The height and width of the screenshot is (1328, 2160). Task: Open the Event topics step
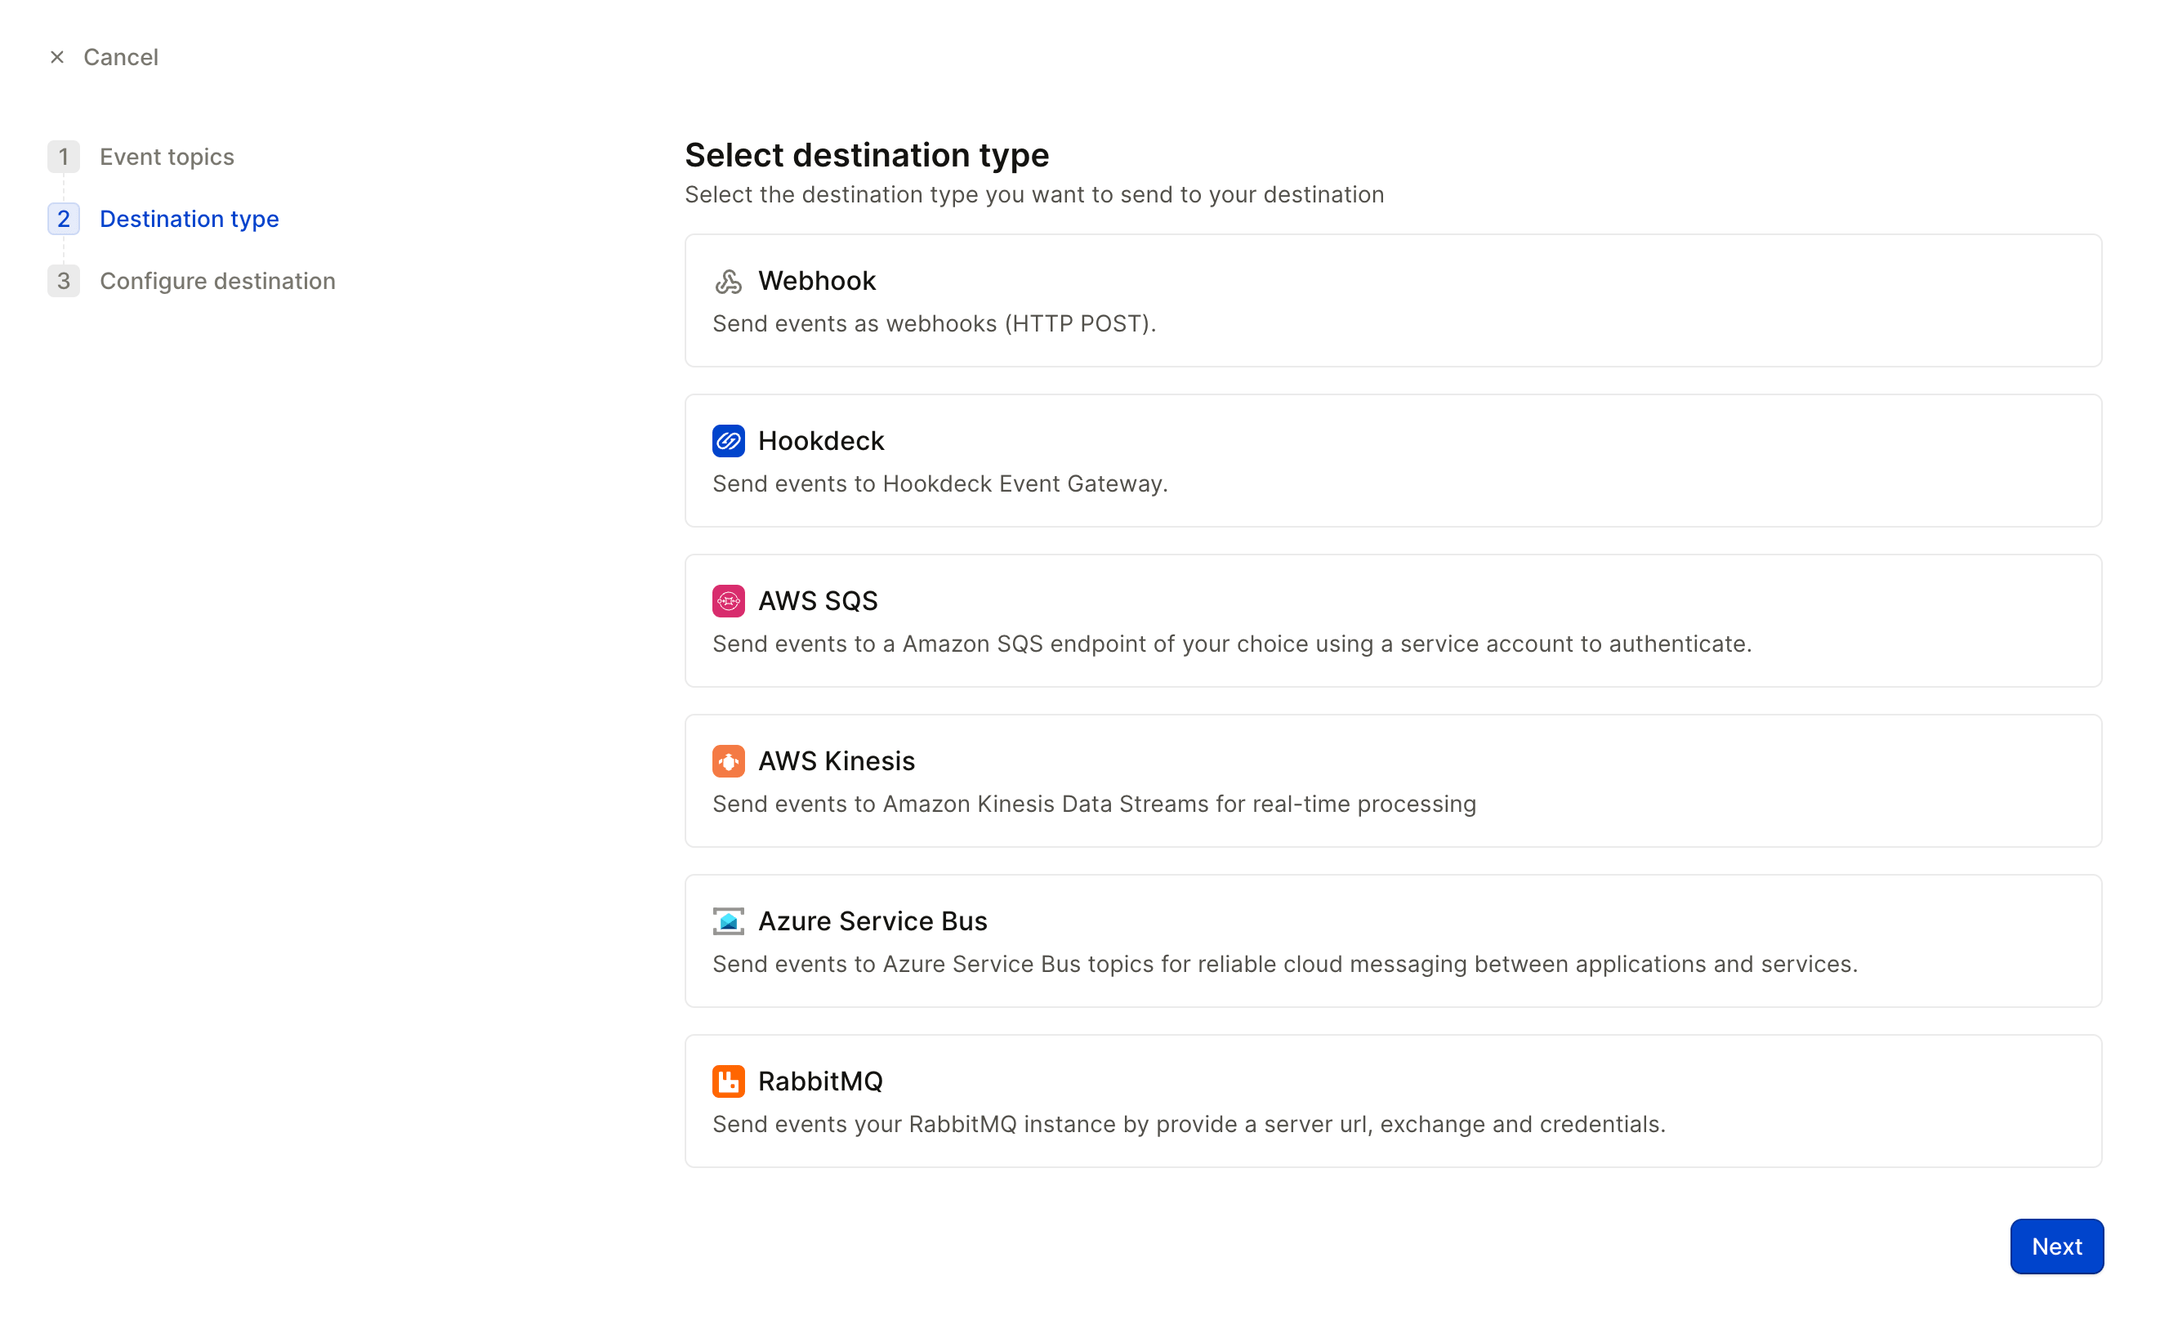tap(166, 156)
